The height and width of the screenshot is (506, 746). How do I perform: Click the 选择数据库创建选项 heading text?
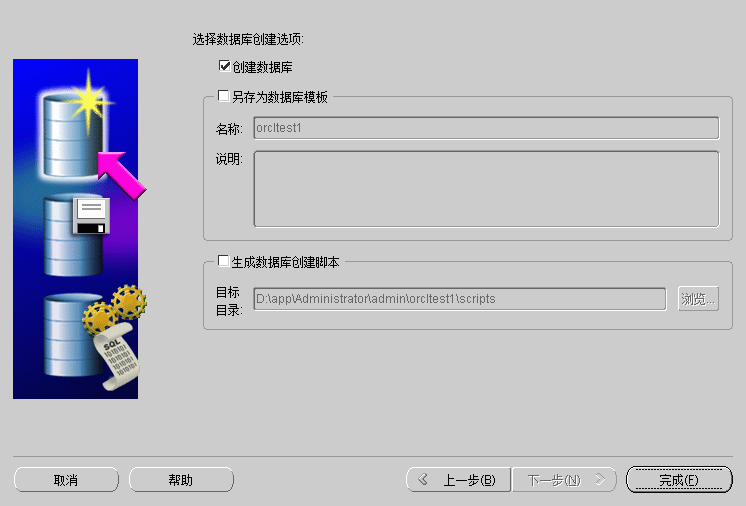click(x=248, y=39)
